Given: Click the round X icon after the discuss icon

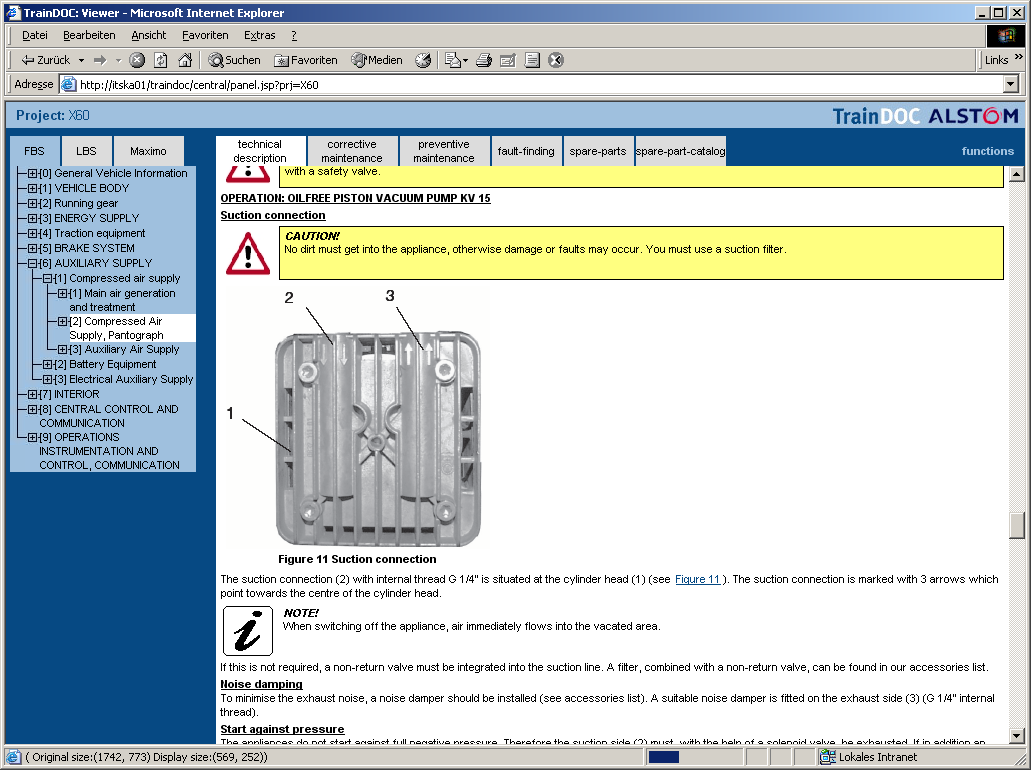Looking at the screenshot, I should click(x=556, y=60).
